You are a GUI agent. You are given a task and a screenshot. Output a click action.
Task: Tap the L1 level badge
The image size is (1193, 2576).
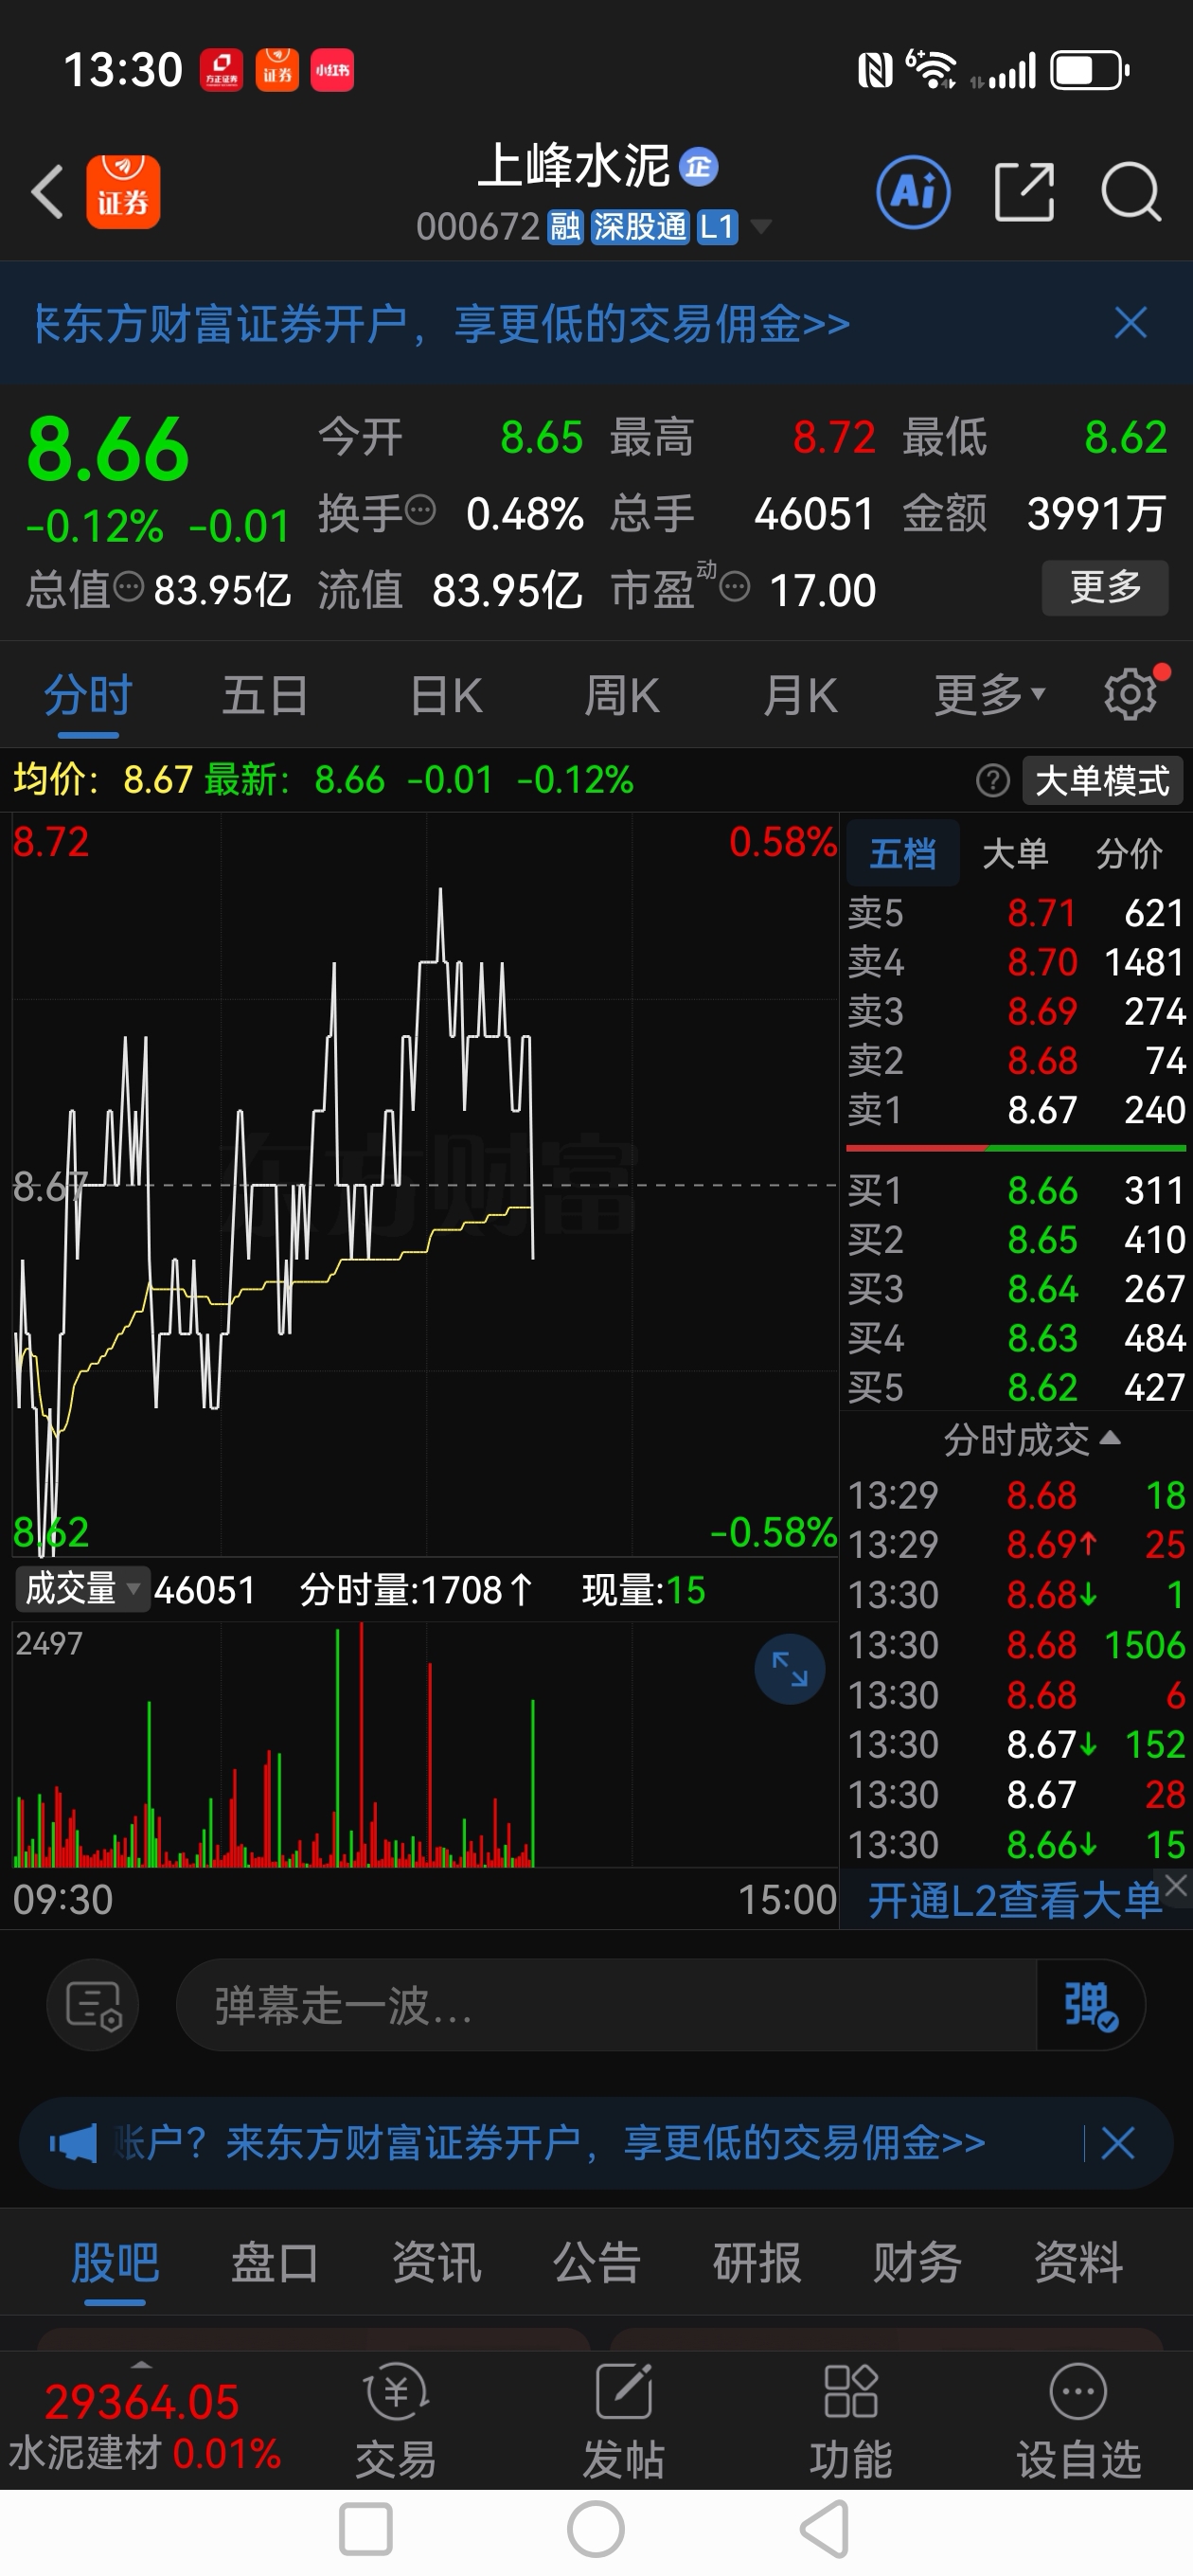pyautogui.click(x=717, y=227)
